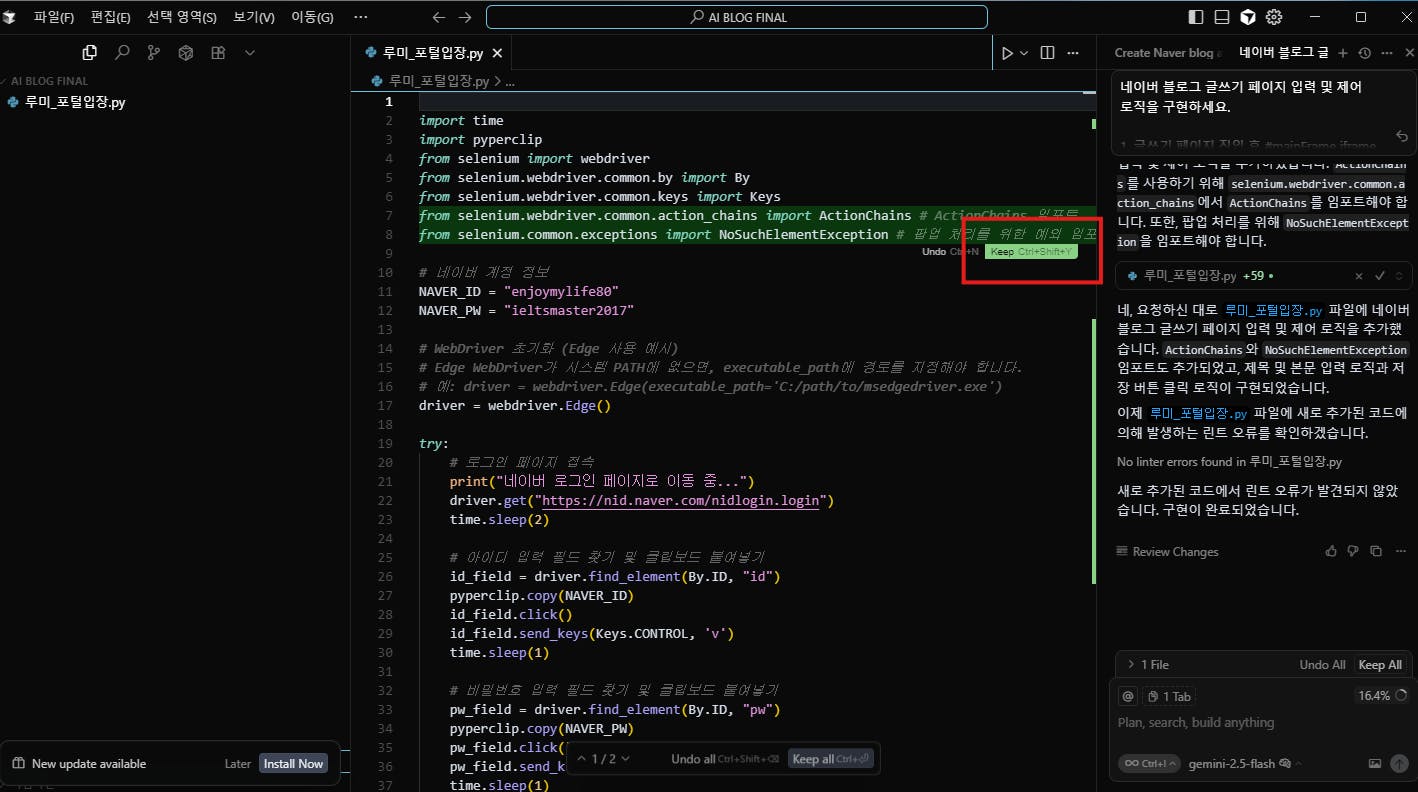Screen dimensions: 1418x792
Task: Start a new chat with plus icon
Action: pos(1342,53)
